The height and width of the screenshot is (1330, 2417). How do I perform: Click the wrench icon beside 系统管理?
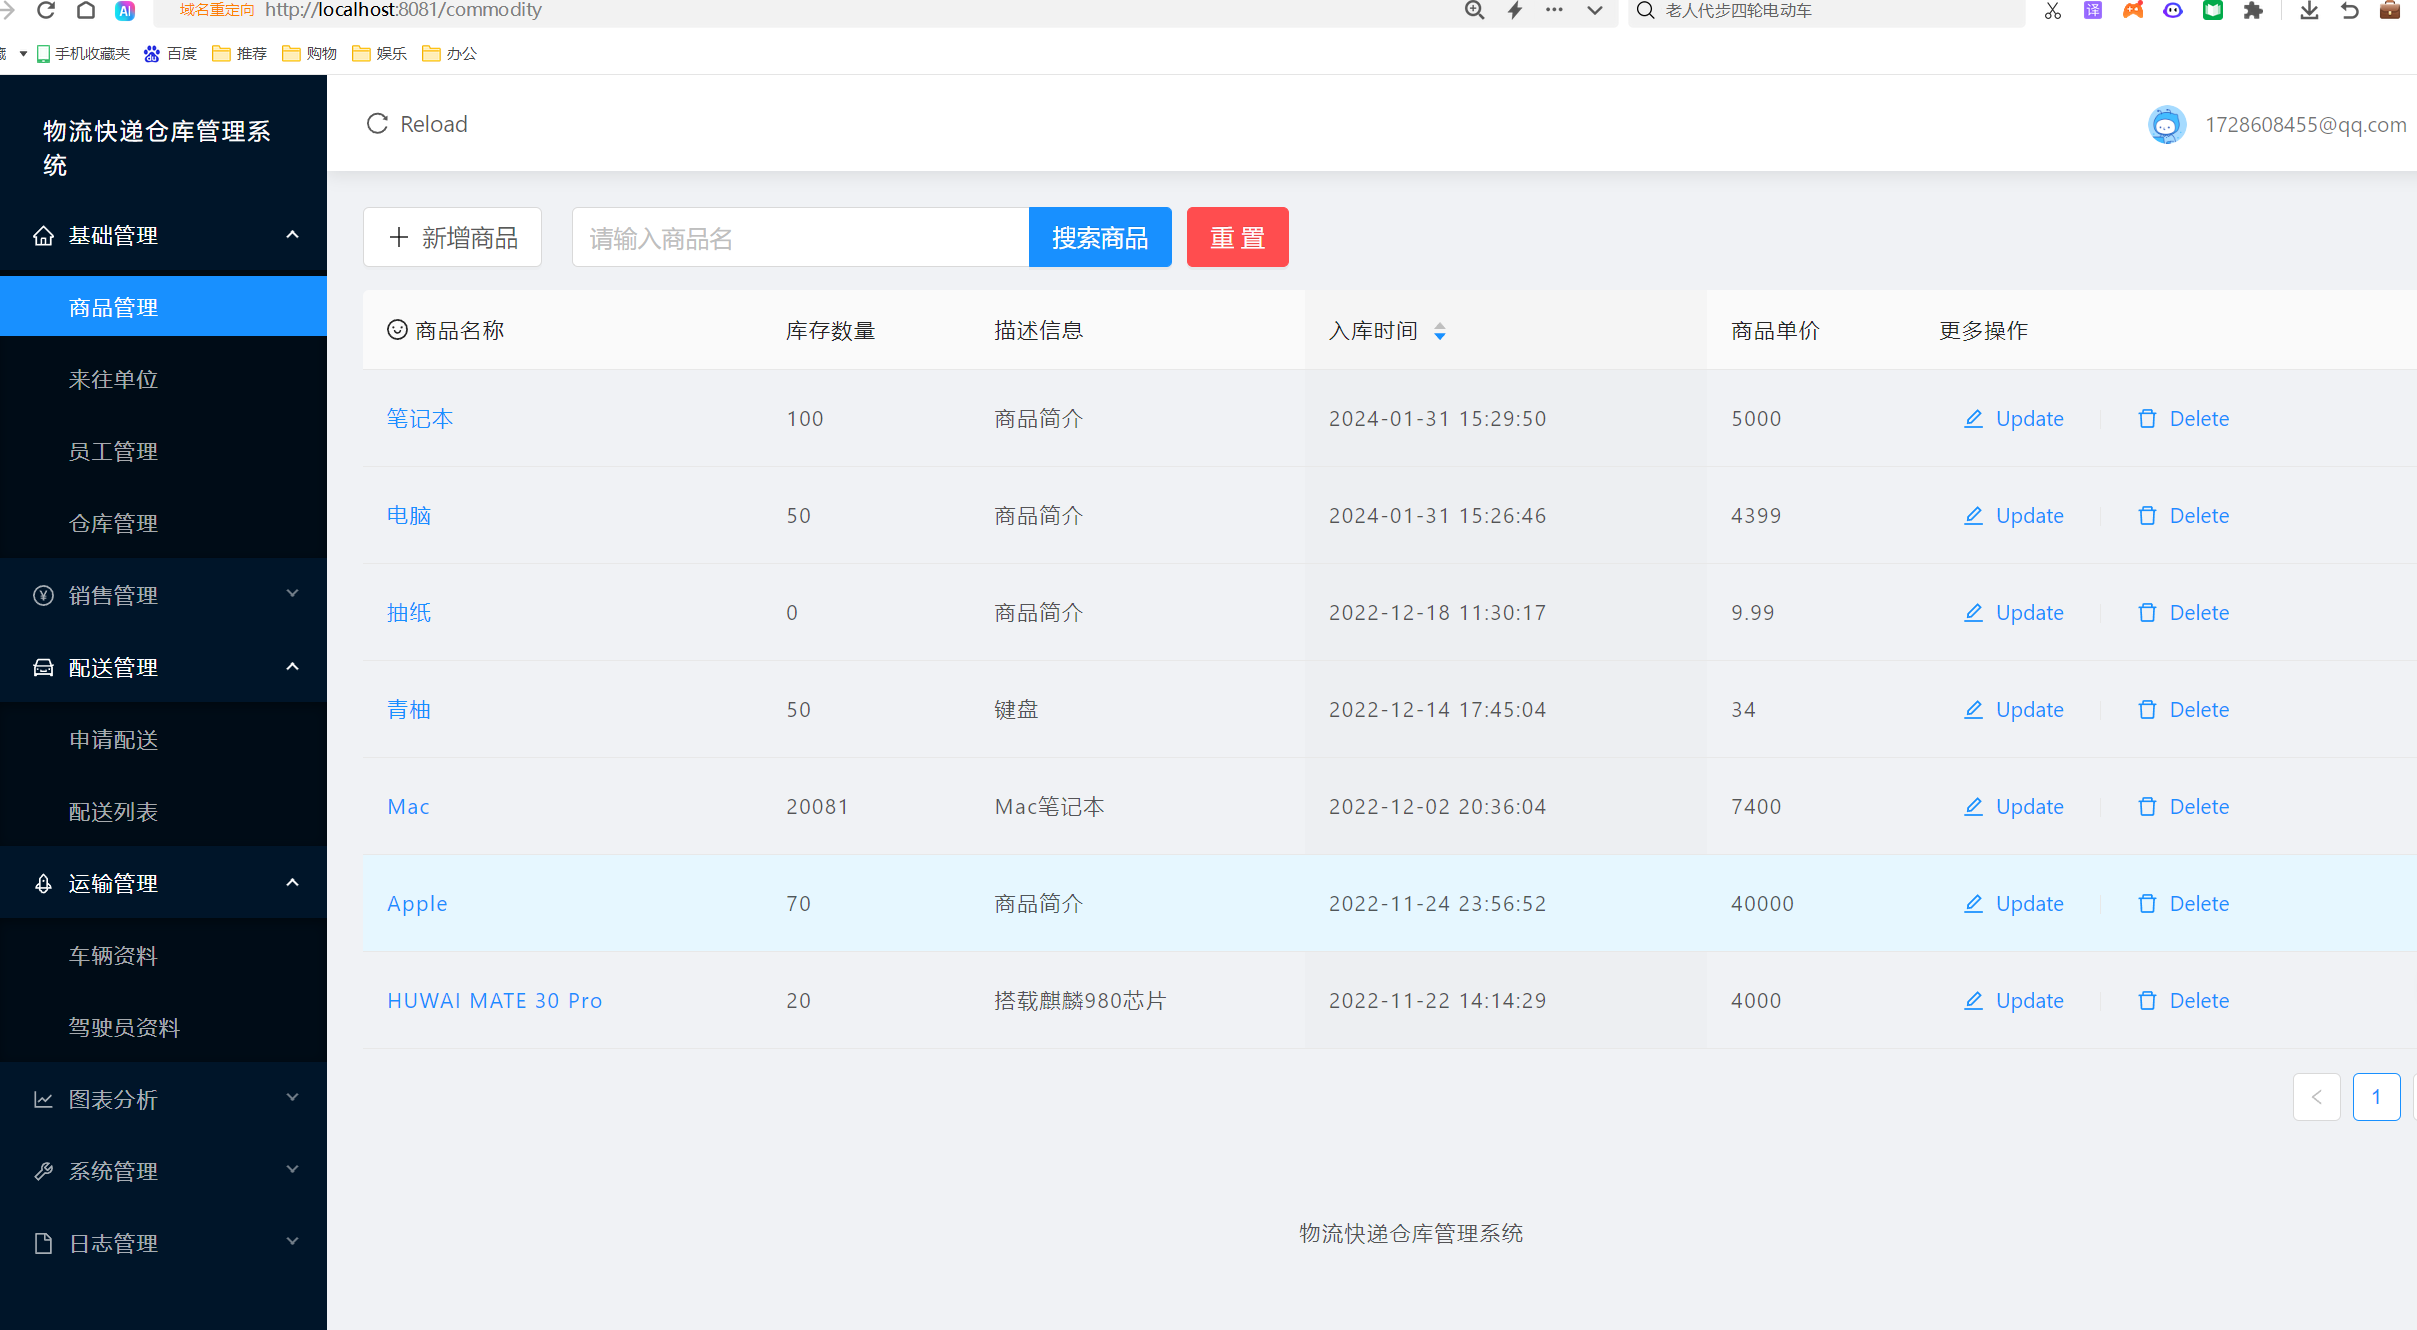coord(43,1171)
